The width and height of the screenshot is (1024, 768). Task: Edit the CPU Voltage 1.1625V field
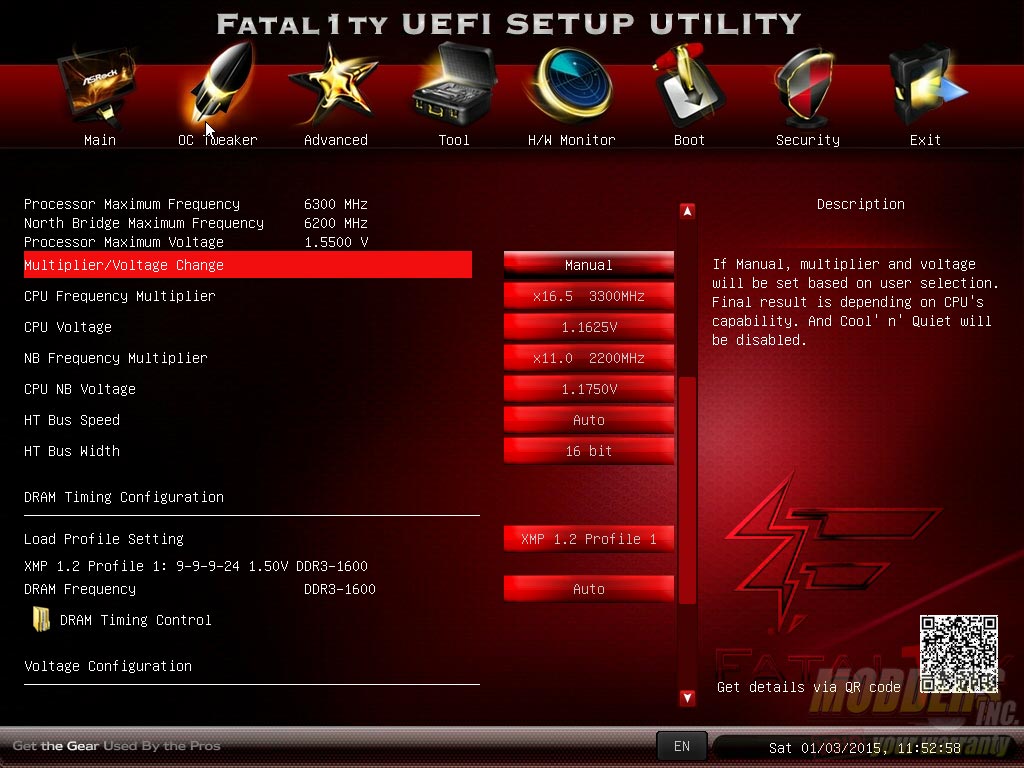point(588,327)
